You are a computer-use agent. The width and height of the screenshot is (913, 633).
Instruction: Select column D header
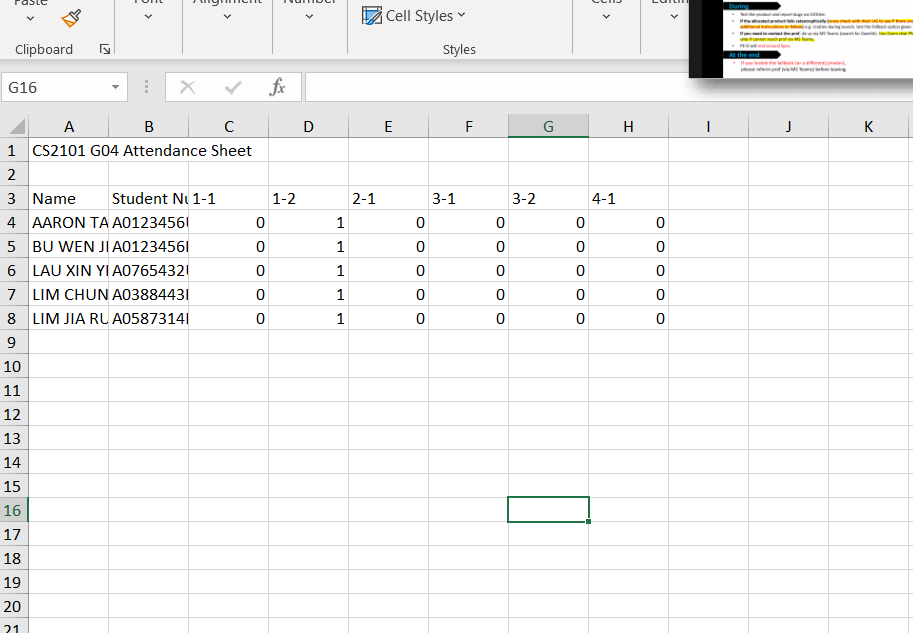(309, 126)
